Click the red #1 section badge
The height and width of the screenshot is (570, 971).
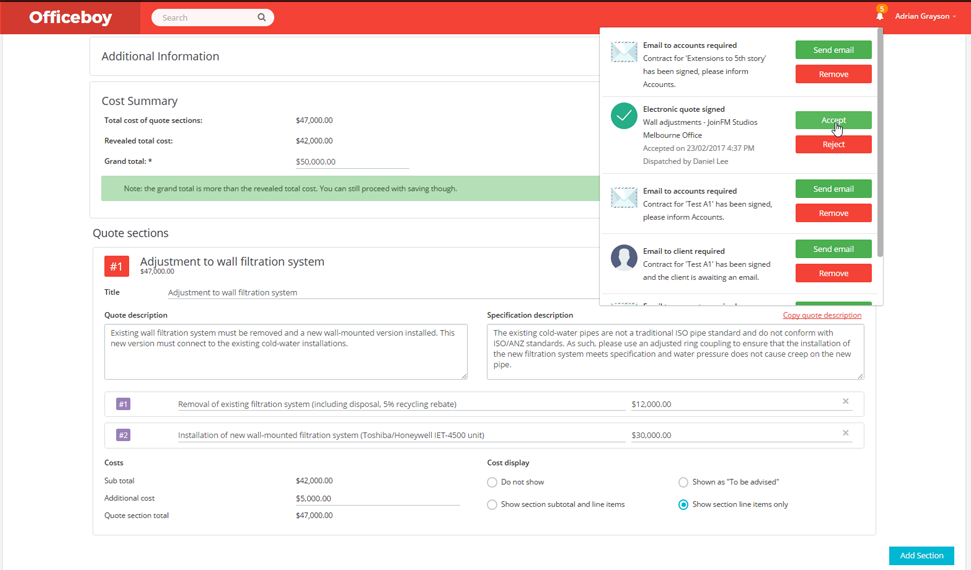[116, 266]
